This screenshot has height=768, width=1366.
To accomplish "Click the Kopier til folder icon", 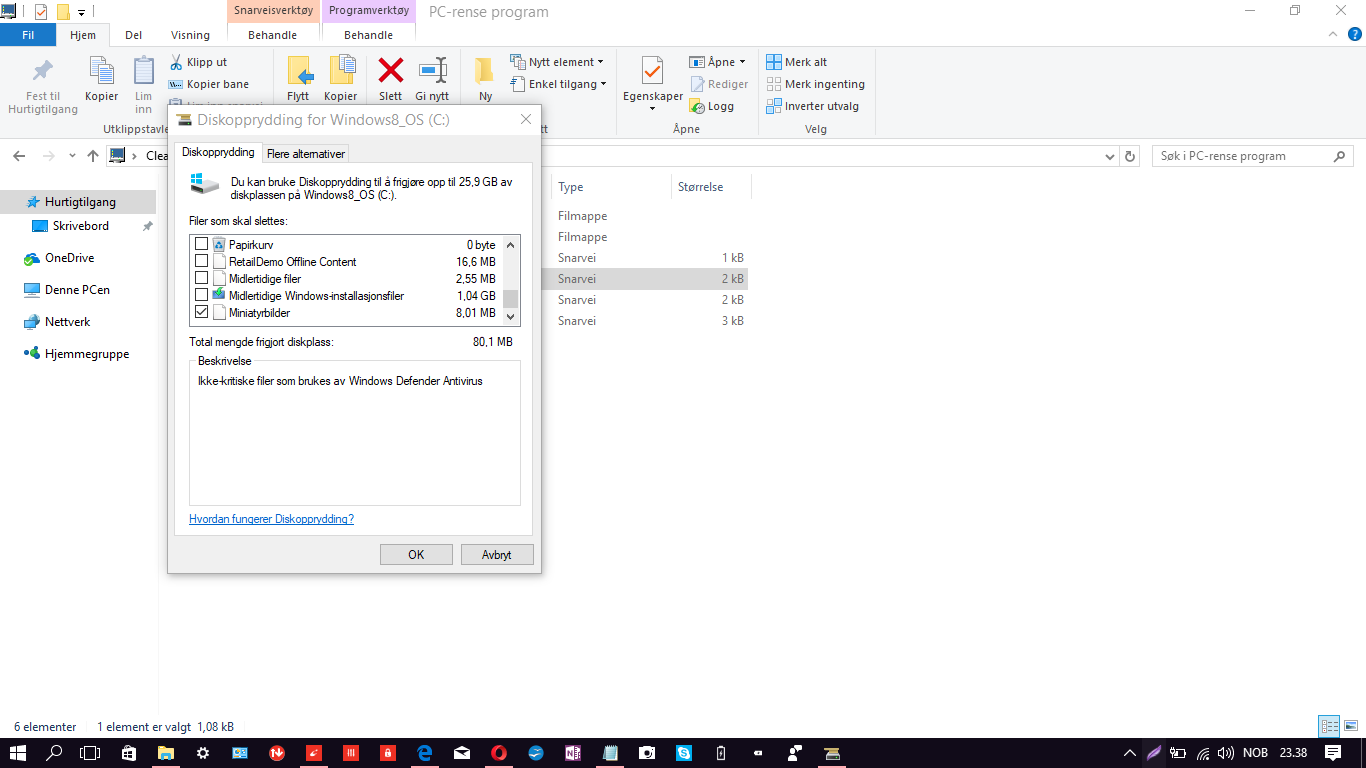I will click(341, 70).
